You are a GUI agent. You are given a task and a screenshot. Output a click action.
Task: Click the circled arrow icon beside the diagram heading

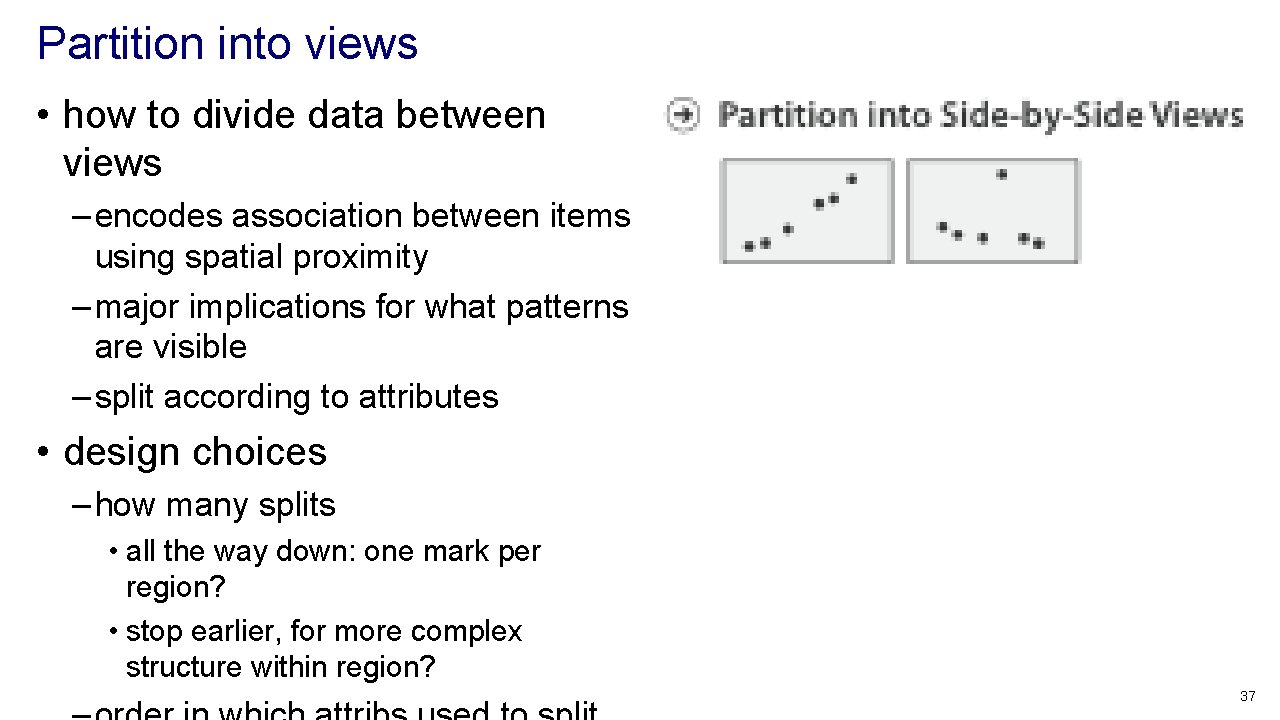[x=682, y=115]
